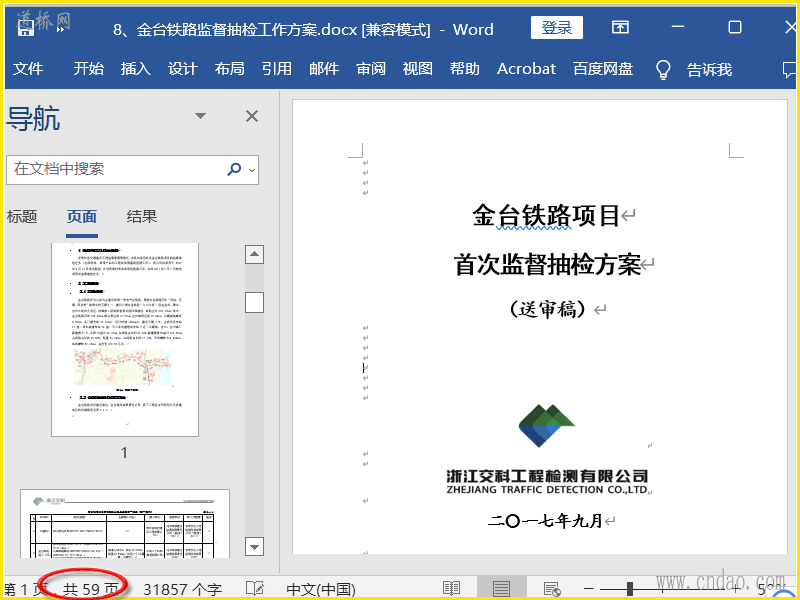The height and width of the screenshot is (600, 800).
Task: Expand quick access toolbar customize arrow
Action: click(x=61, y=30)
